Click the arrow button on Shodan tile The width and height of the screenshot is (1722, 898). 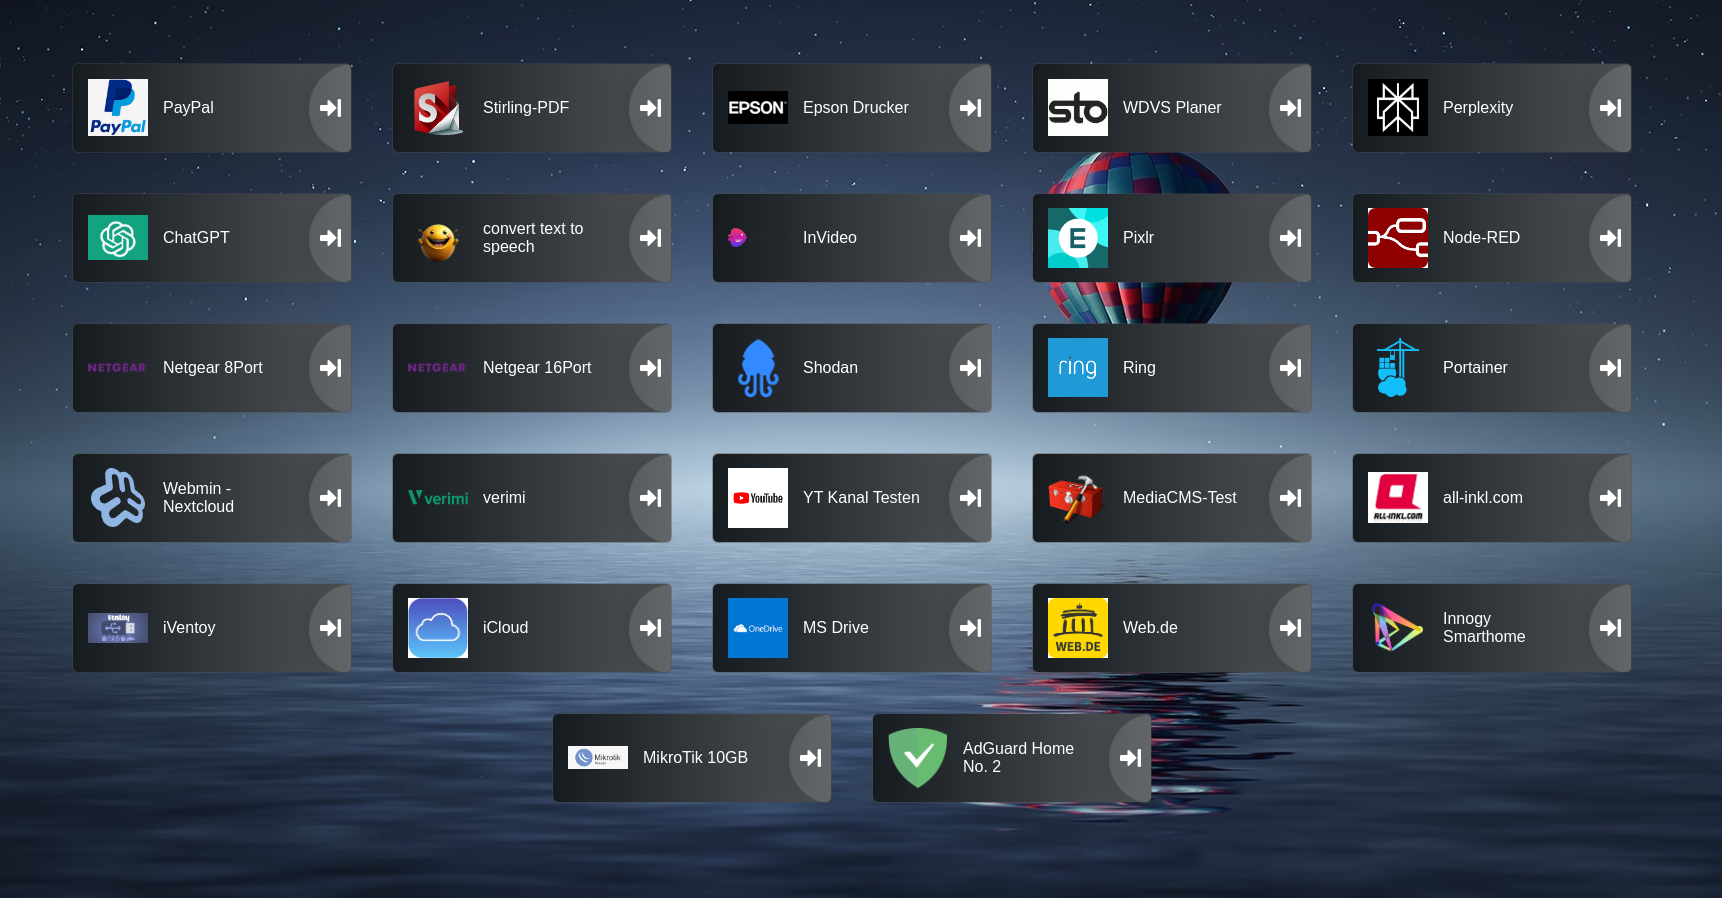pyautogui.click(x=970, y=368)
